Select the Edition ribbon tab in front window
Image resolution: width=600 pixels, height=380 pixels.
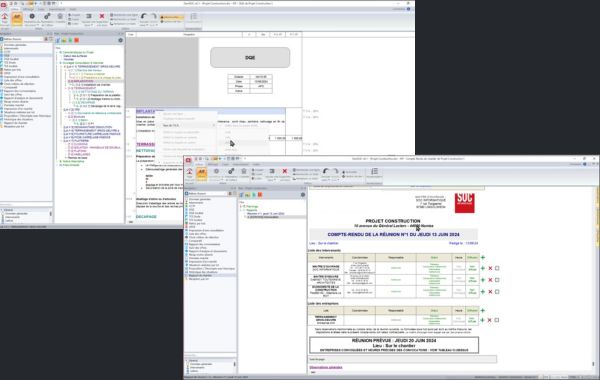click(200, 165)
